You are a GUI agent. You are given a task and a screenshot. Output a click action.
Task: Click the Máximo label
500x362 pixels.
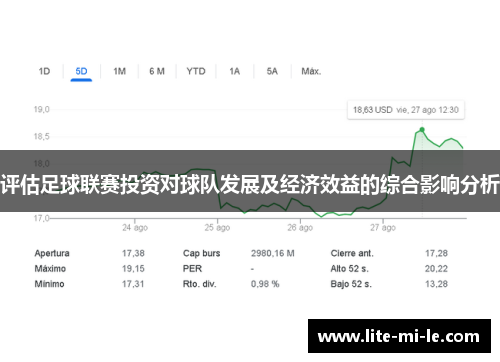(50, 269)
